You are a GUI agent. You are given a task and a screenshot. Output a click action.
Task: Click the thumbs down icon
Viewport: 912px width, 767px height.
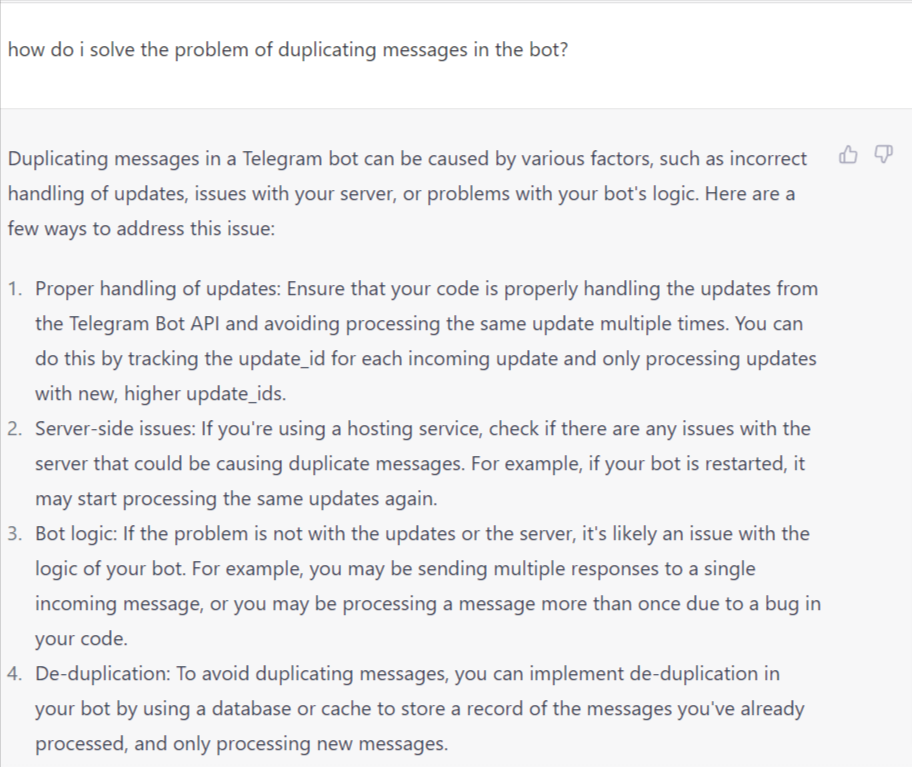click(x=884, y=155)
